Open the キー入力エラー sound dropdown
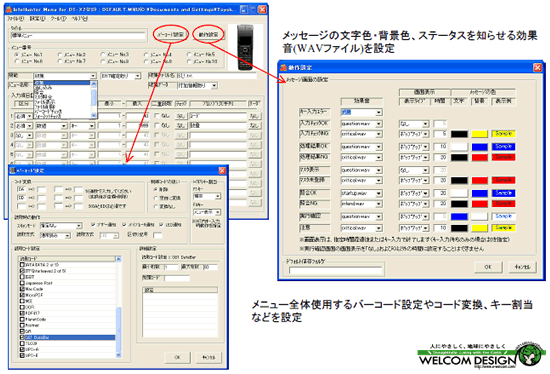Viewport: 550px width, 374px height. (362, 112)
